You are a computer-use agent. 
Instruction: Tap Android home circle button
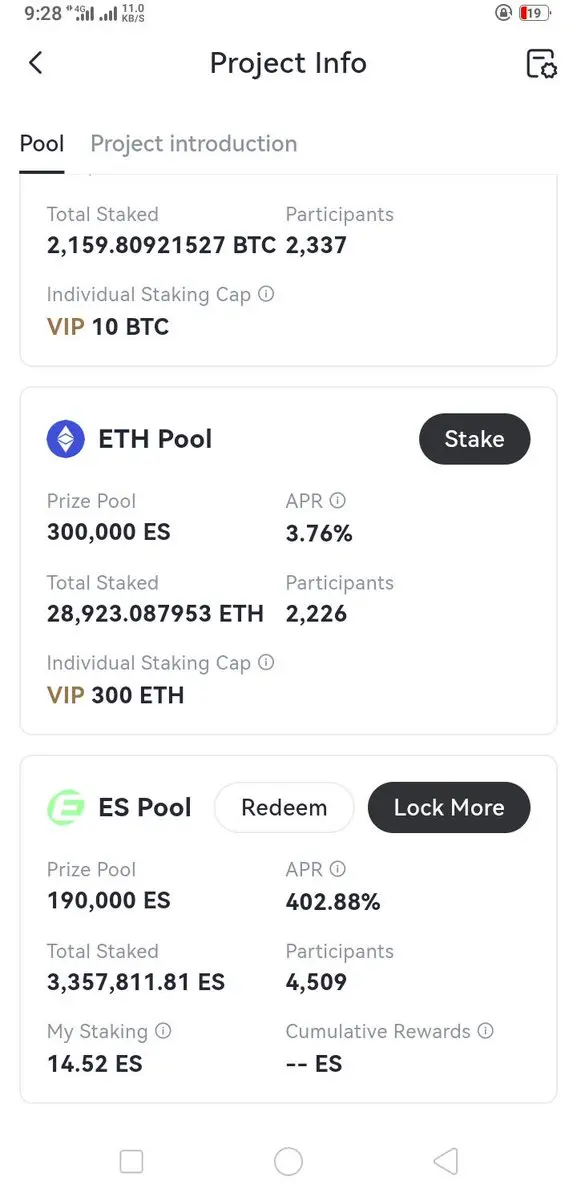(288, 1161)
